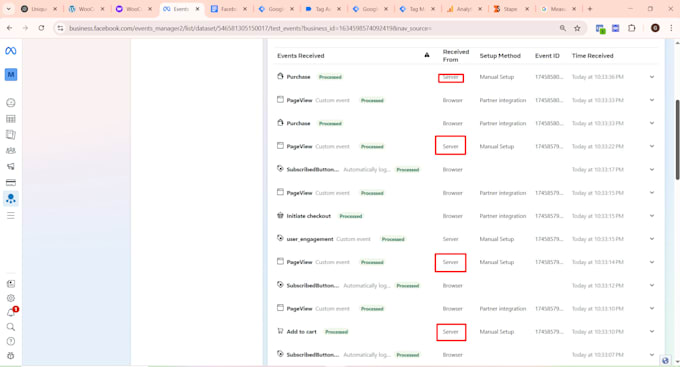This screenshot has width=680, height=367.
Task: Open the smiley face icon in the left sidebar
Action: 11,103
